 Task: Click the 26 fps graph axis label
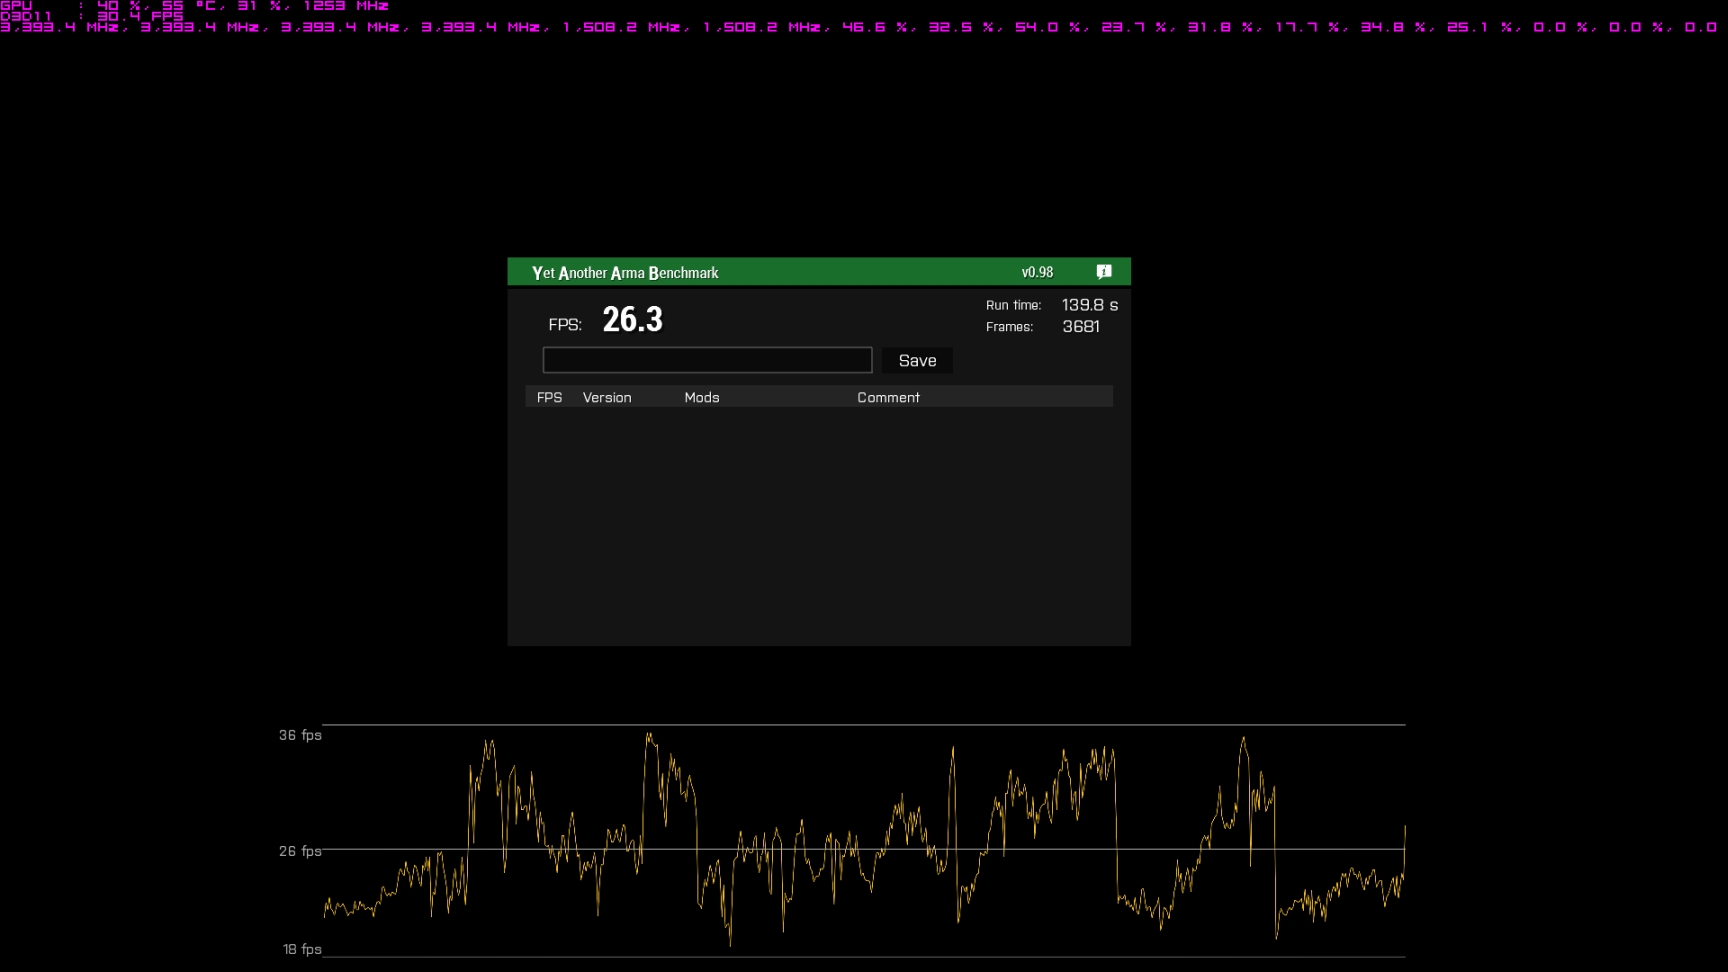[300, 851]
